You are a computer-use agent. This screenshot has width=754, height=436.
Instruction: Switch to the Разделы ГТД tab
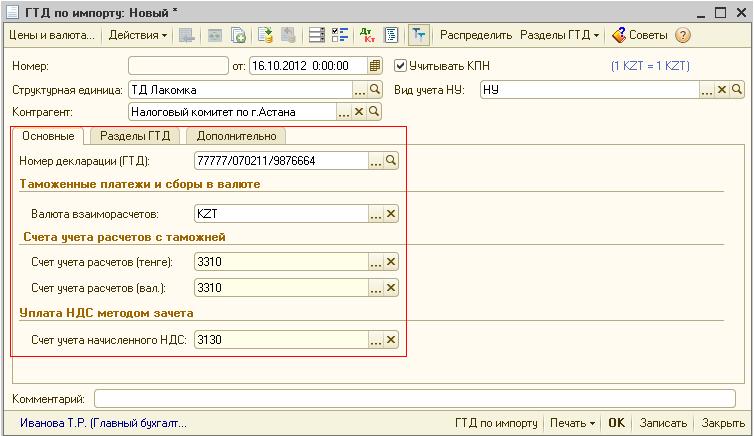pos(136,136)
